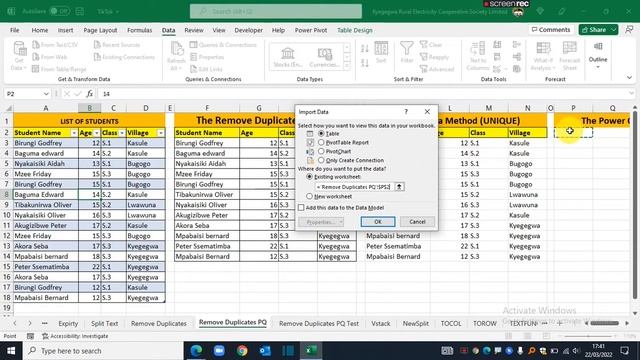Click the Advanced filter icon
This screenshot has height=360, width=640.
coord(423,69)
